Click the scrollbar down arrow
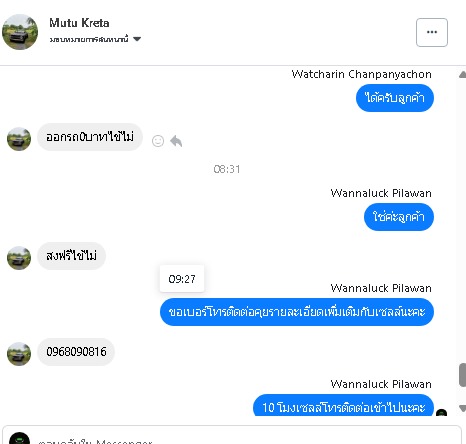The height and width of the screenshot is (444, 466). point(462,408)
